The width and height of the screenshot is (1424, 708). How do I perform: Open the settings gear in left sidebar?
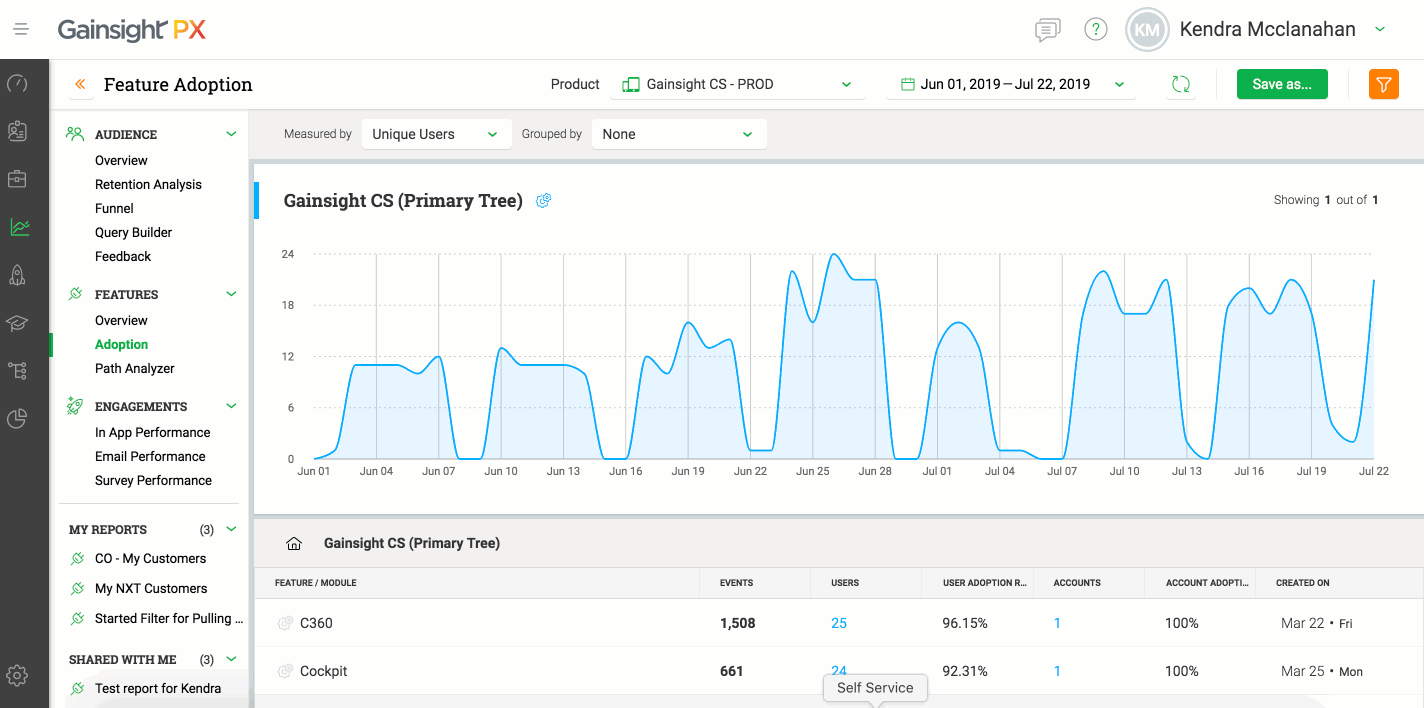click(17, 675)
